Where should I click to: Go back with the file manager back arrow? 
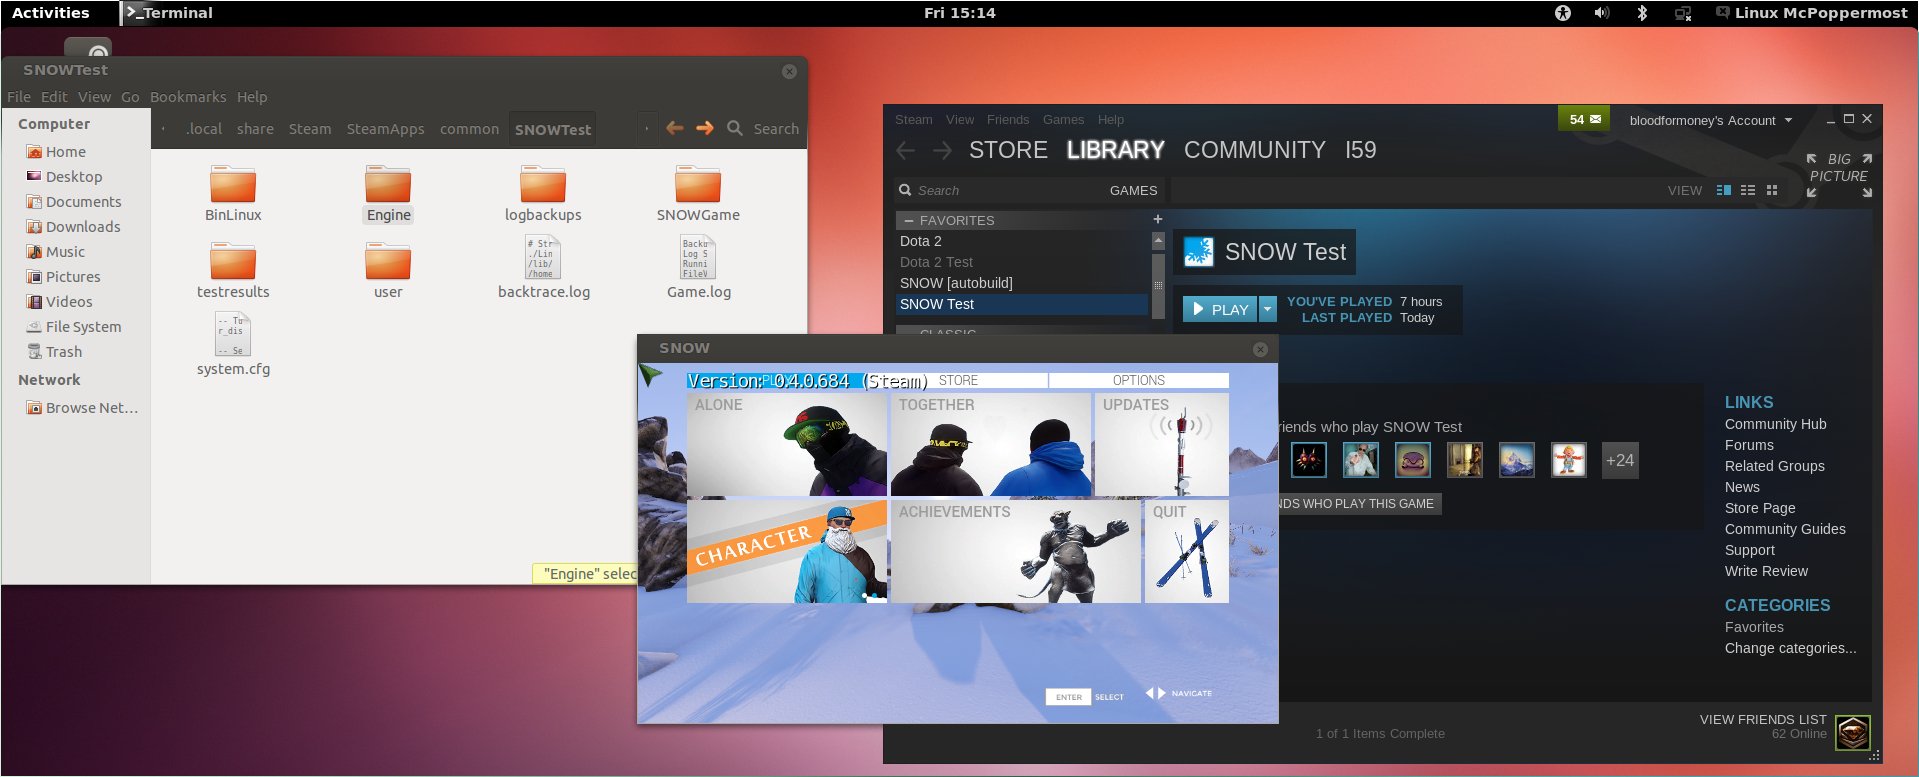[675, 128]
